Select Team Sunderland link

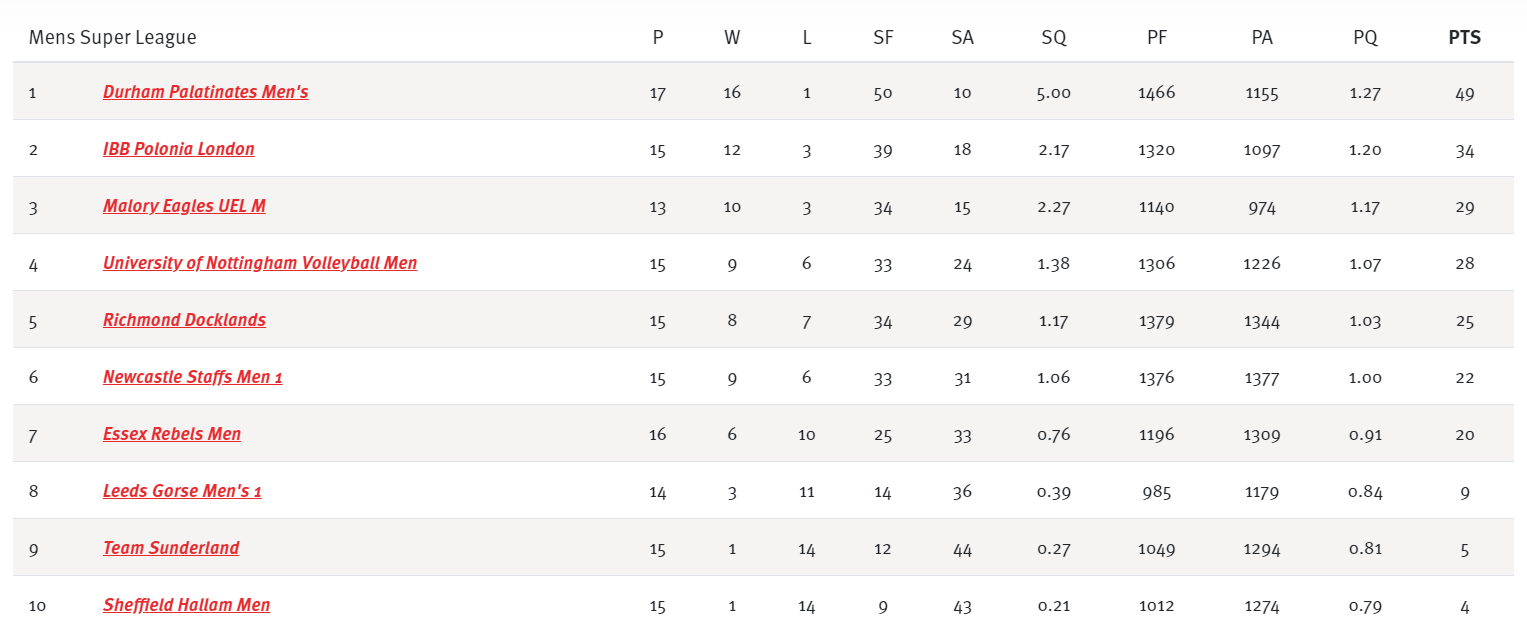[x=171, y=548]
